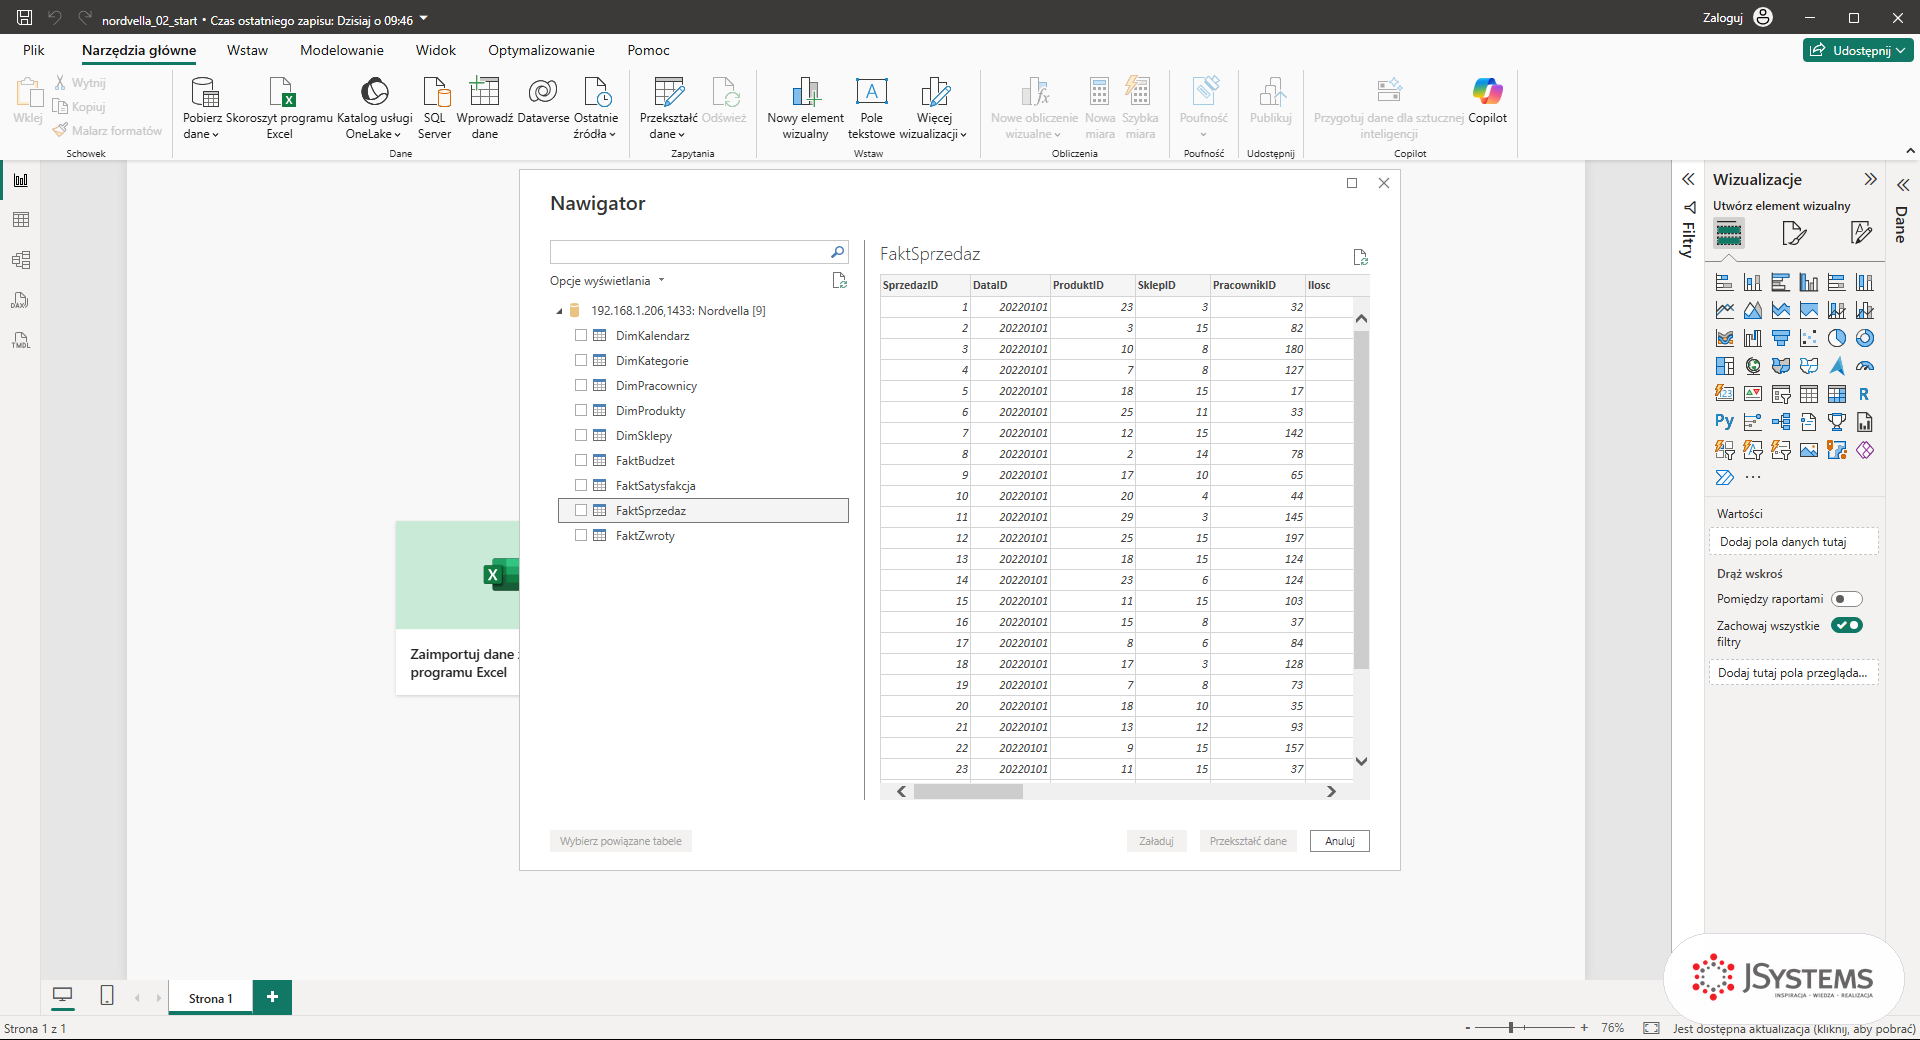The width and height of the screenshot is (1920, 1040).
Task: Open DAX query view in left sidebar
Action: (21, 300)
